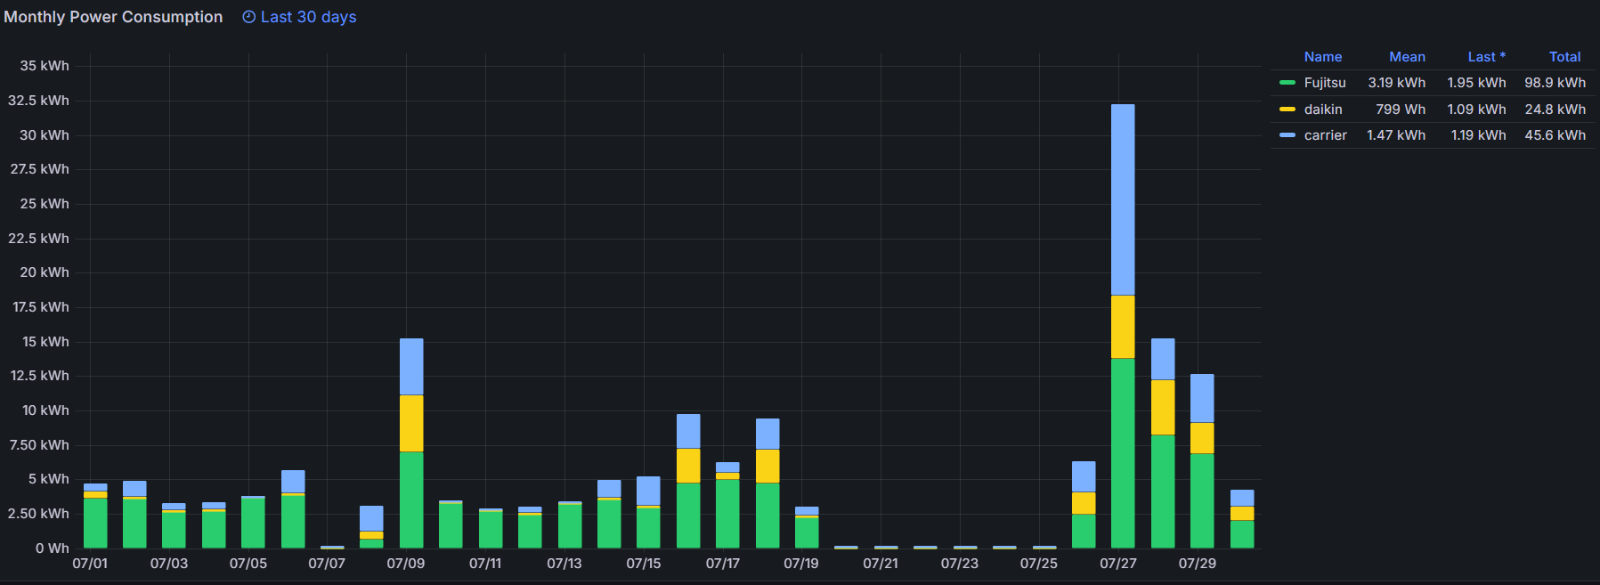Click the blue carrier segment of 07/09 bar
Image resolution: width=1600 pixels, height=585 pixels.
411,367
